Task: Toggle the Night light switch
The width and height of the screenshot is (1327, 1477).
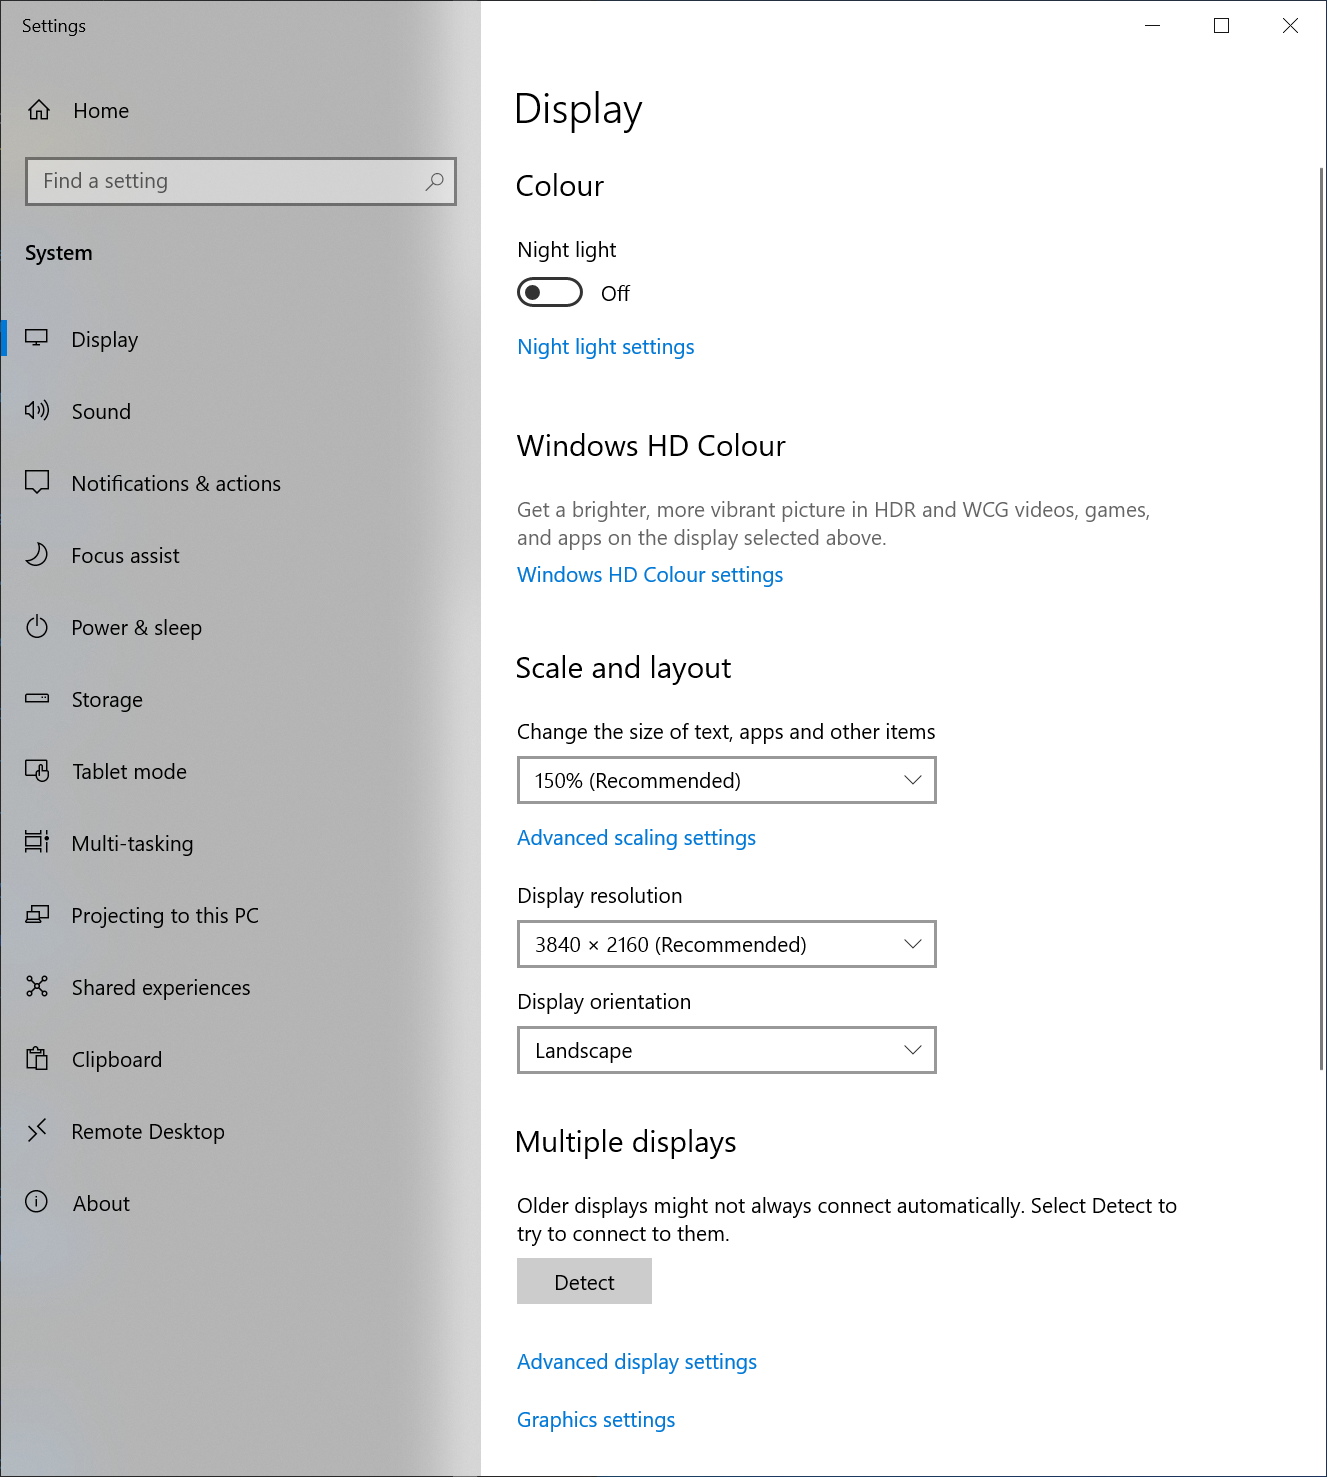Action: (550, 292)
